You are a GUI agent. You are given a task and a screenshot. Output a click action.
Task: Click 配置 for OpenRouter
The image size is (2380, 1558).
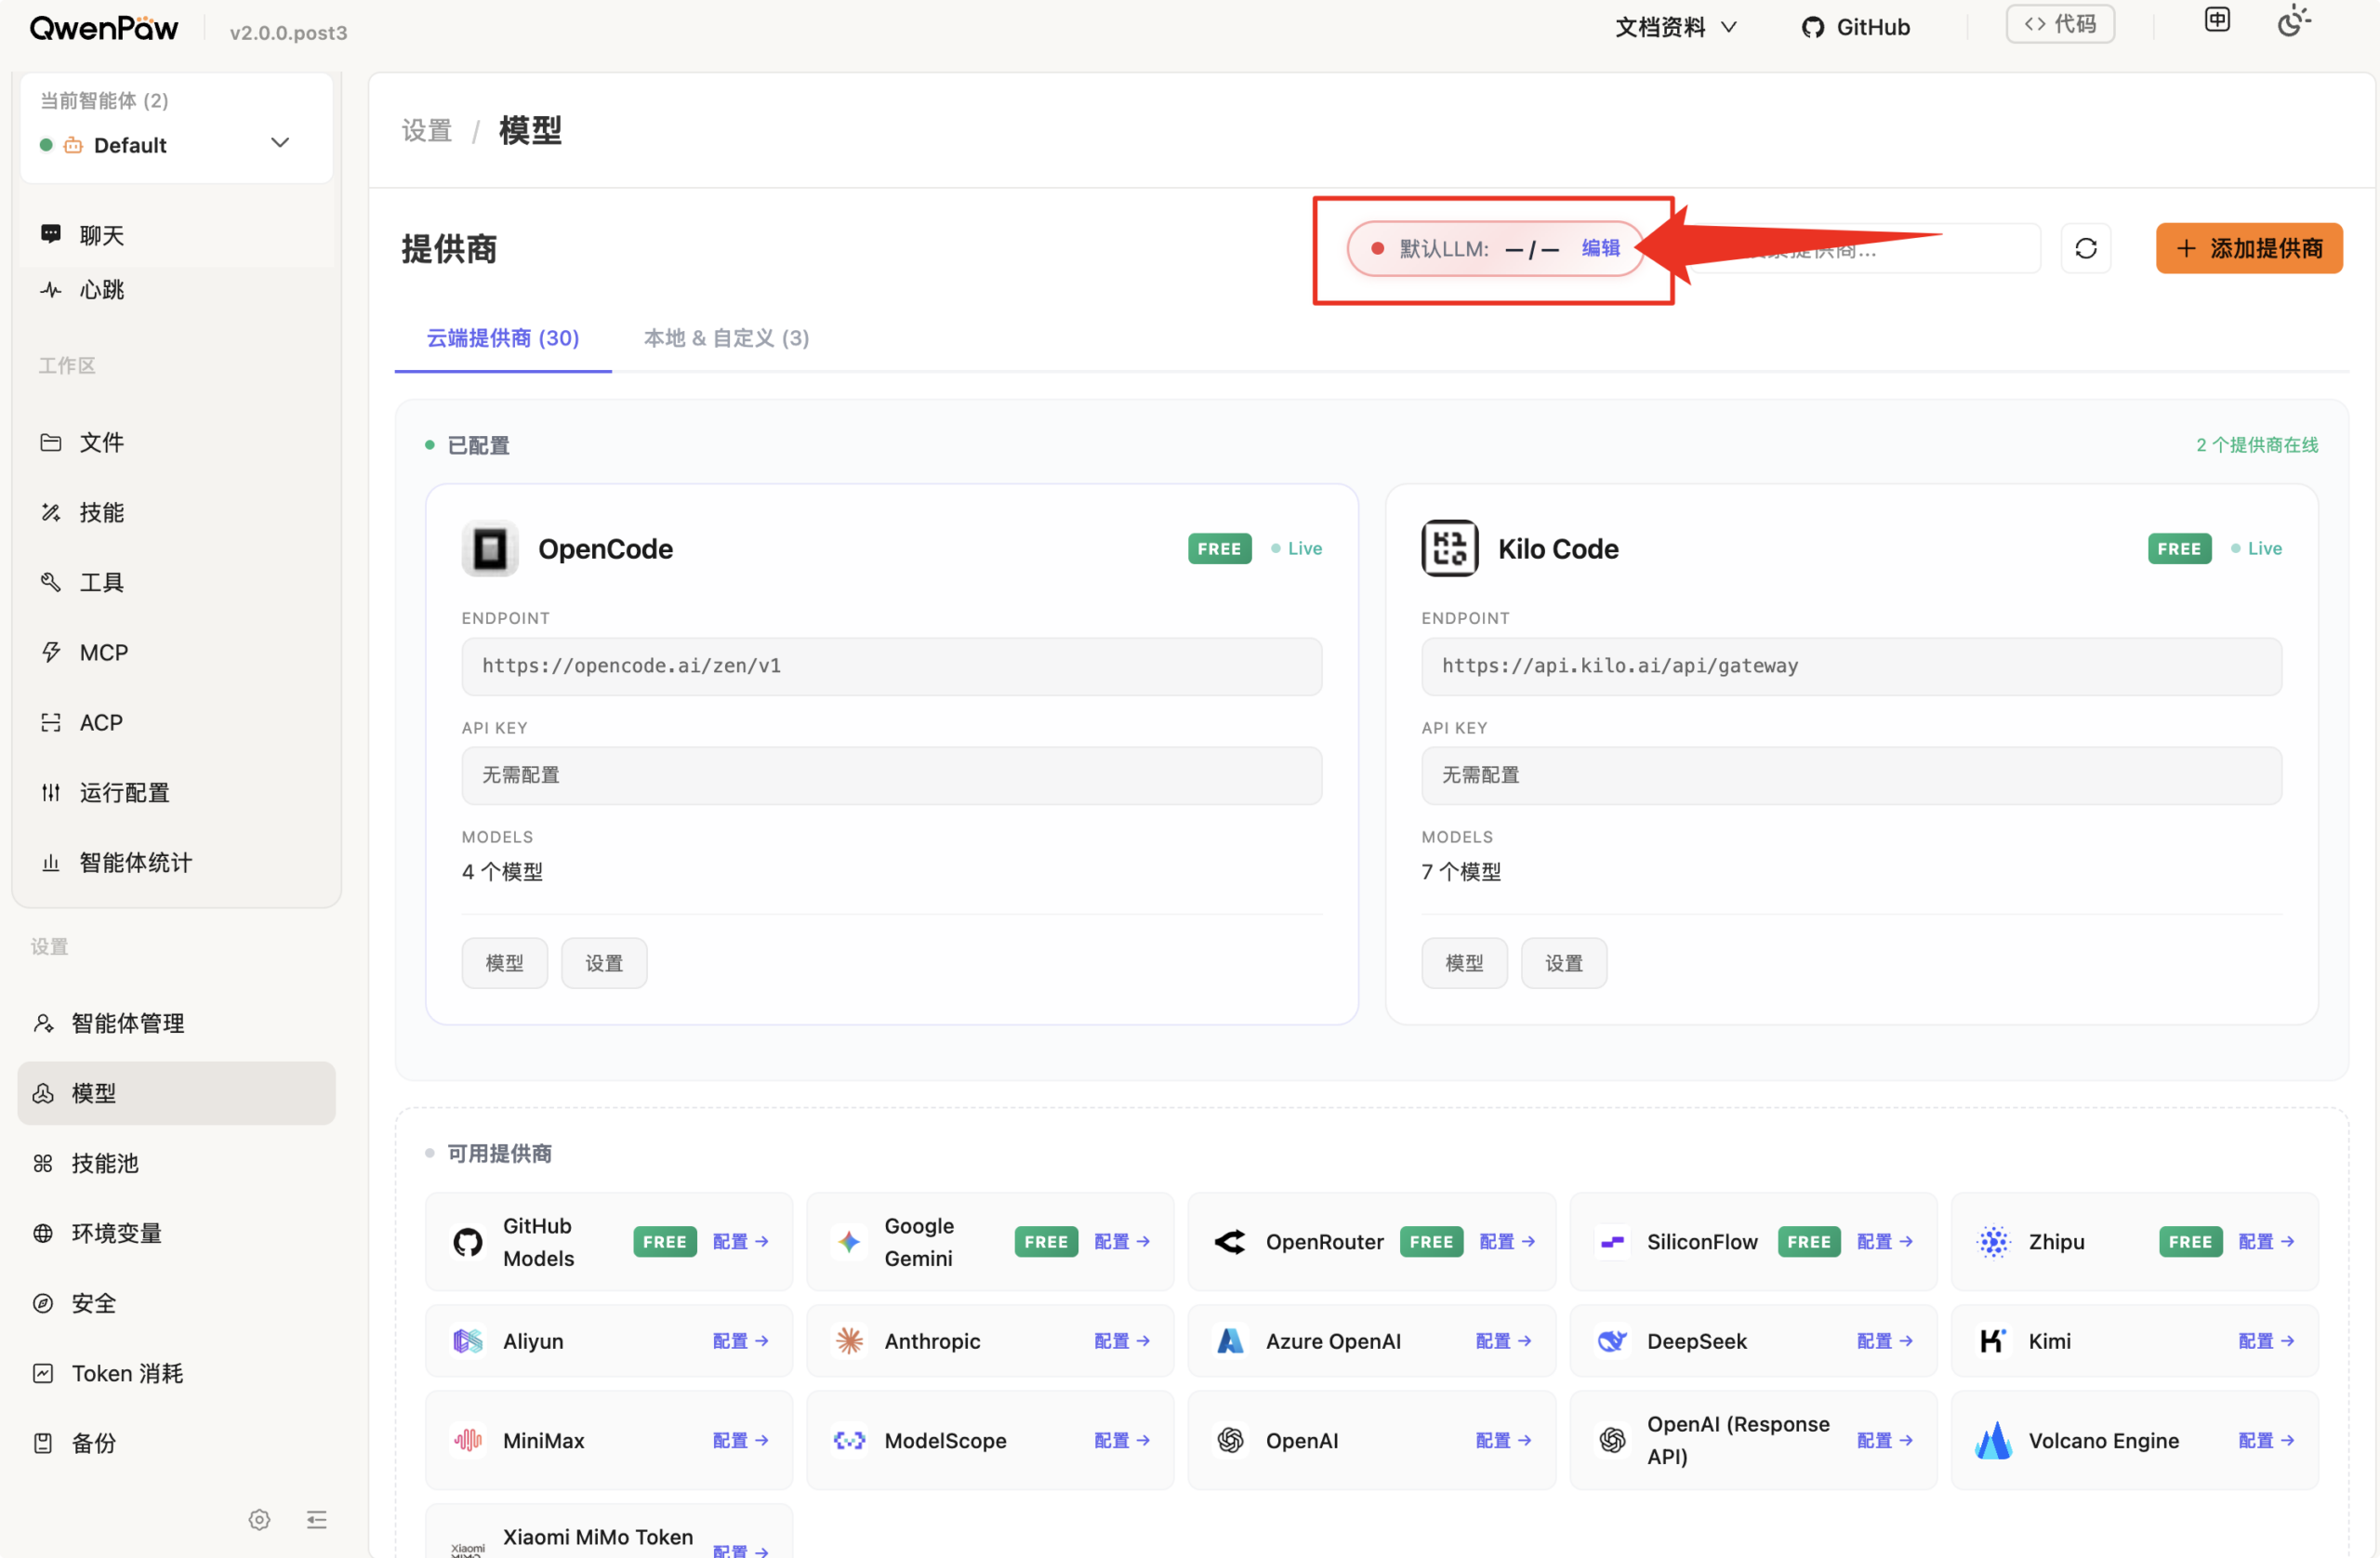point(1506,1241)
